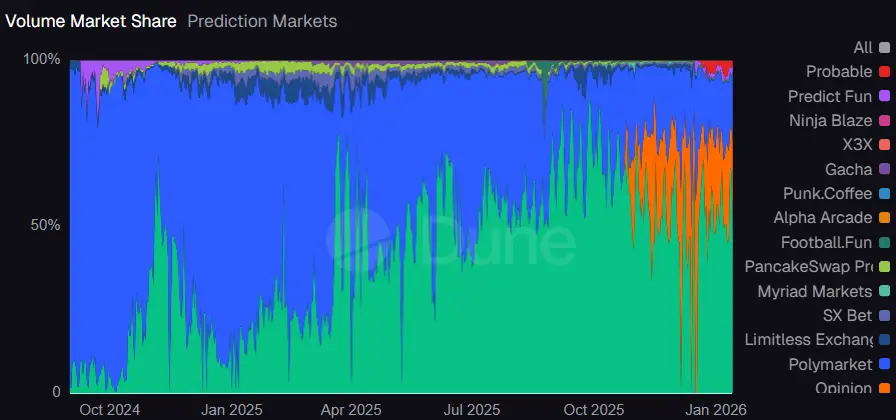896x420 pixels.
Task: Click the Oct 2025 x-axis label
Action: pos(594,410)
